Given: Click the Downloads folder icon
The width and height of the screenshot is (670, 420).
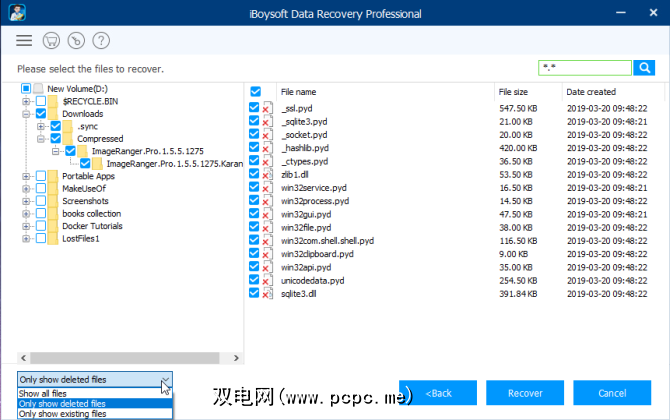Looking at the screenshot, I should [53, 114].
